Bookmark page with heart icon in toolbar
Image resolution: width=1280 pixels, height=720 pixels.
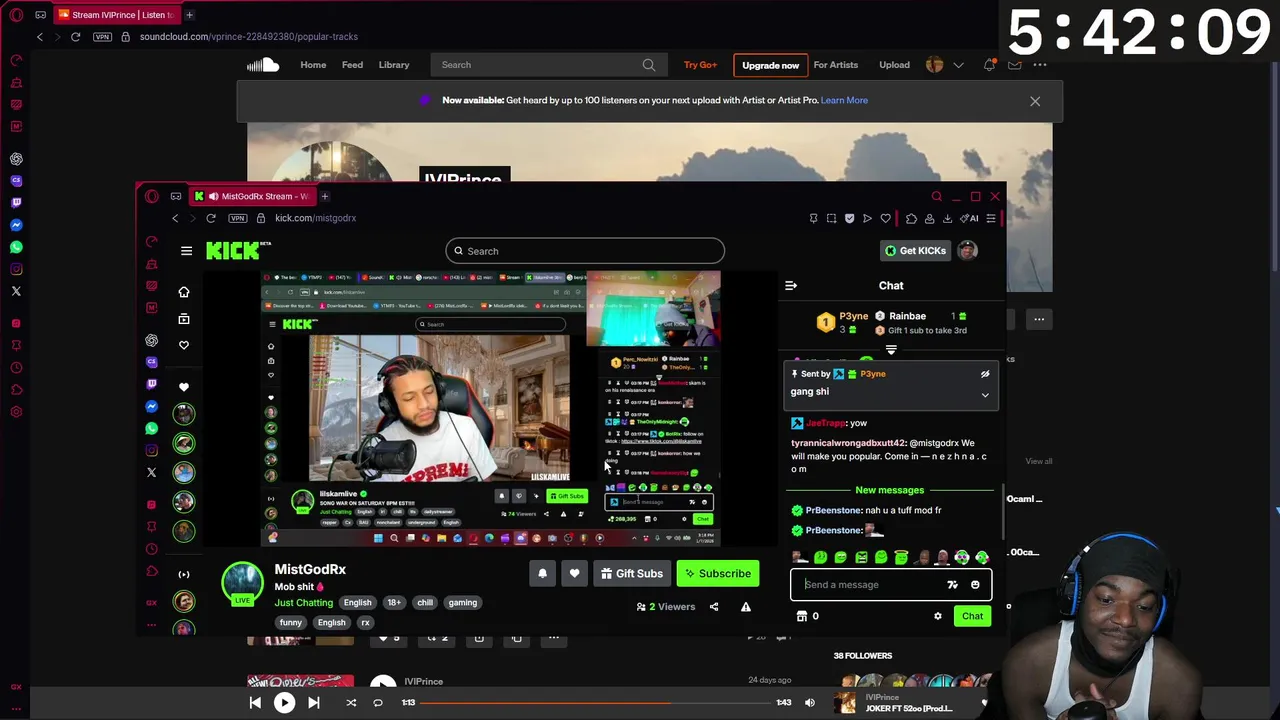coord(885,218)
